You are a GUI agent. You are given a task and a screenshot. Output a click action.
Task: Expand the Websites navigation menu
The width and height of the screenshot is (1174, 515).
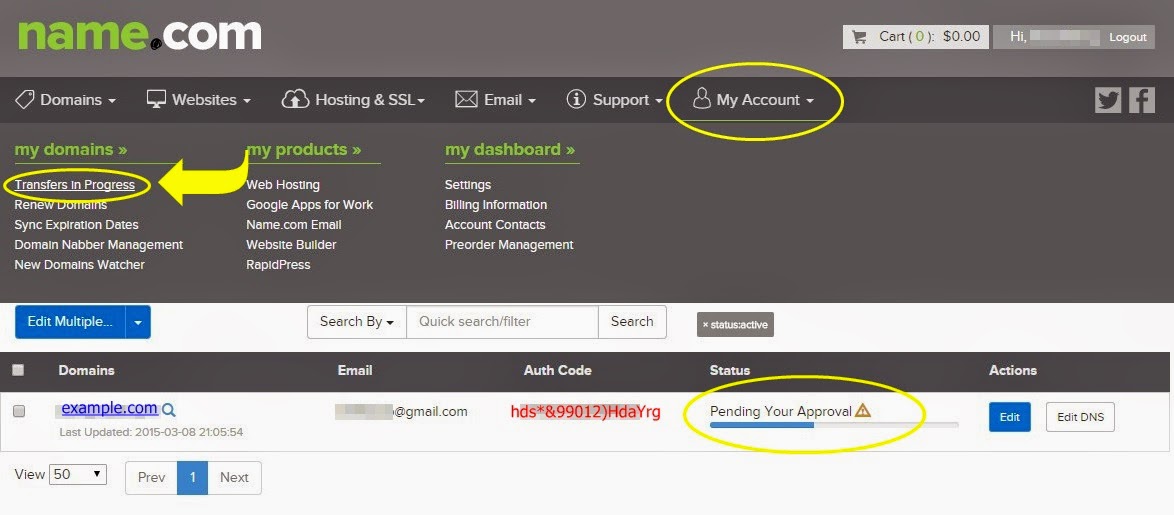tap(198, 100)
